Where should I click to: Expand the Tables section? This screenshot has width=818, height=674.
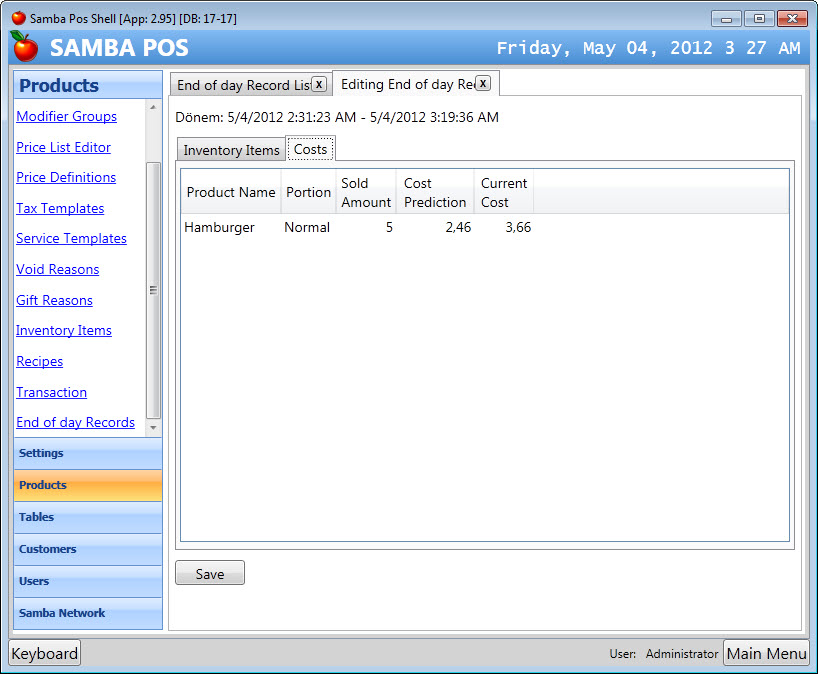tap(88, 517)
